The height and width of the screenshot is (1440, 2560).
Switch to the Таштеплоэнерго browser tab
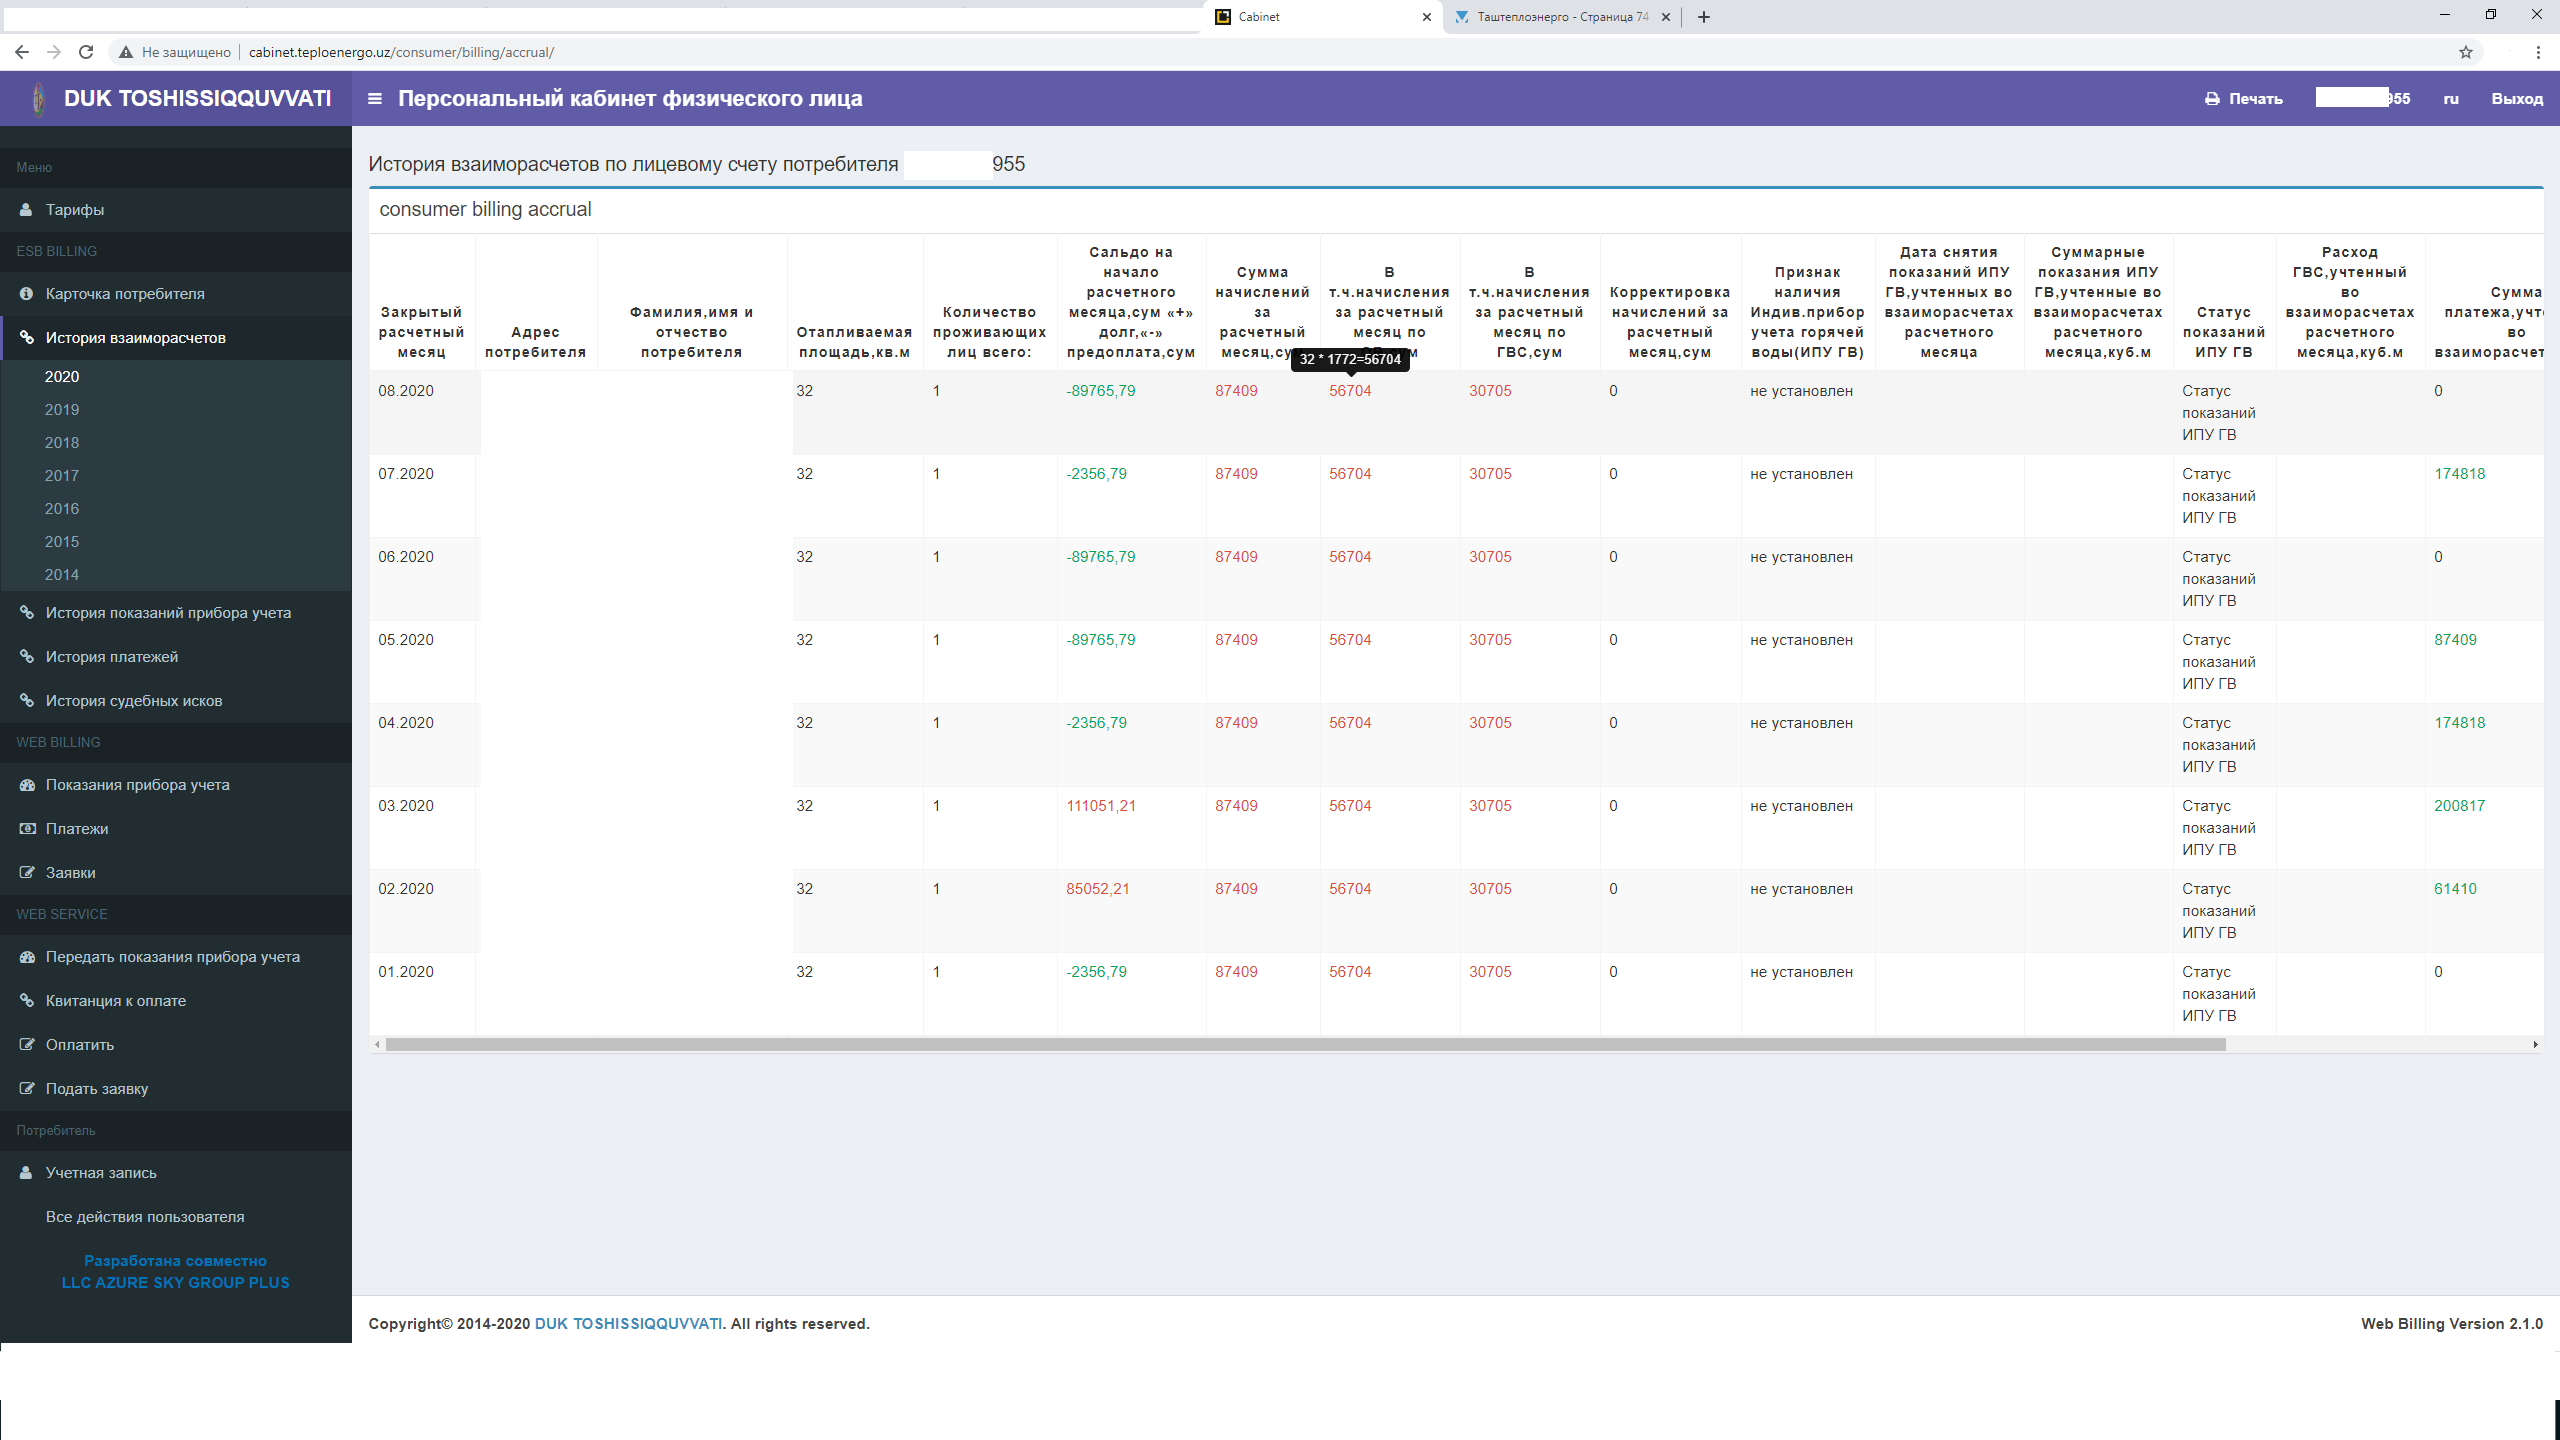pos(1560,17)
